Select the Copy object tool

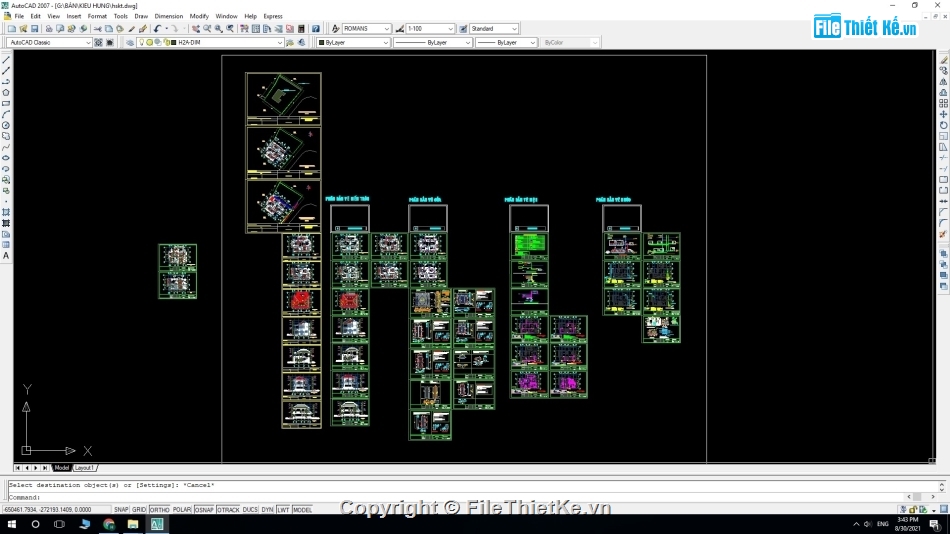coord(943,71)
